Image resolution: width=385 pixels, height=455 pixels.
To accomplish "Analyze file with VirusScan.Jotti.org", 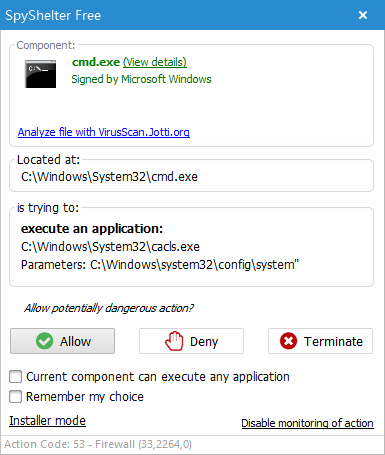I will tap(104, 132).
